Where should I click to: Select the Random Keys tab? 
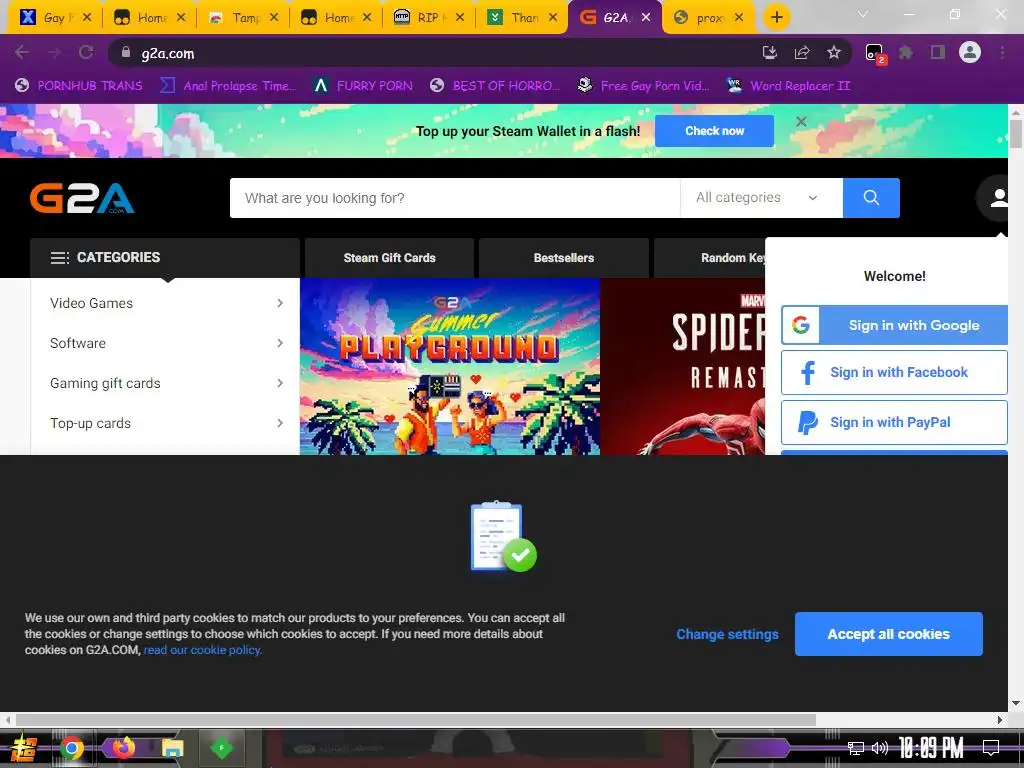click(x=709, y=258)
